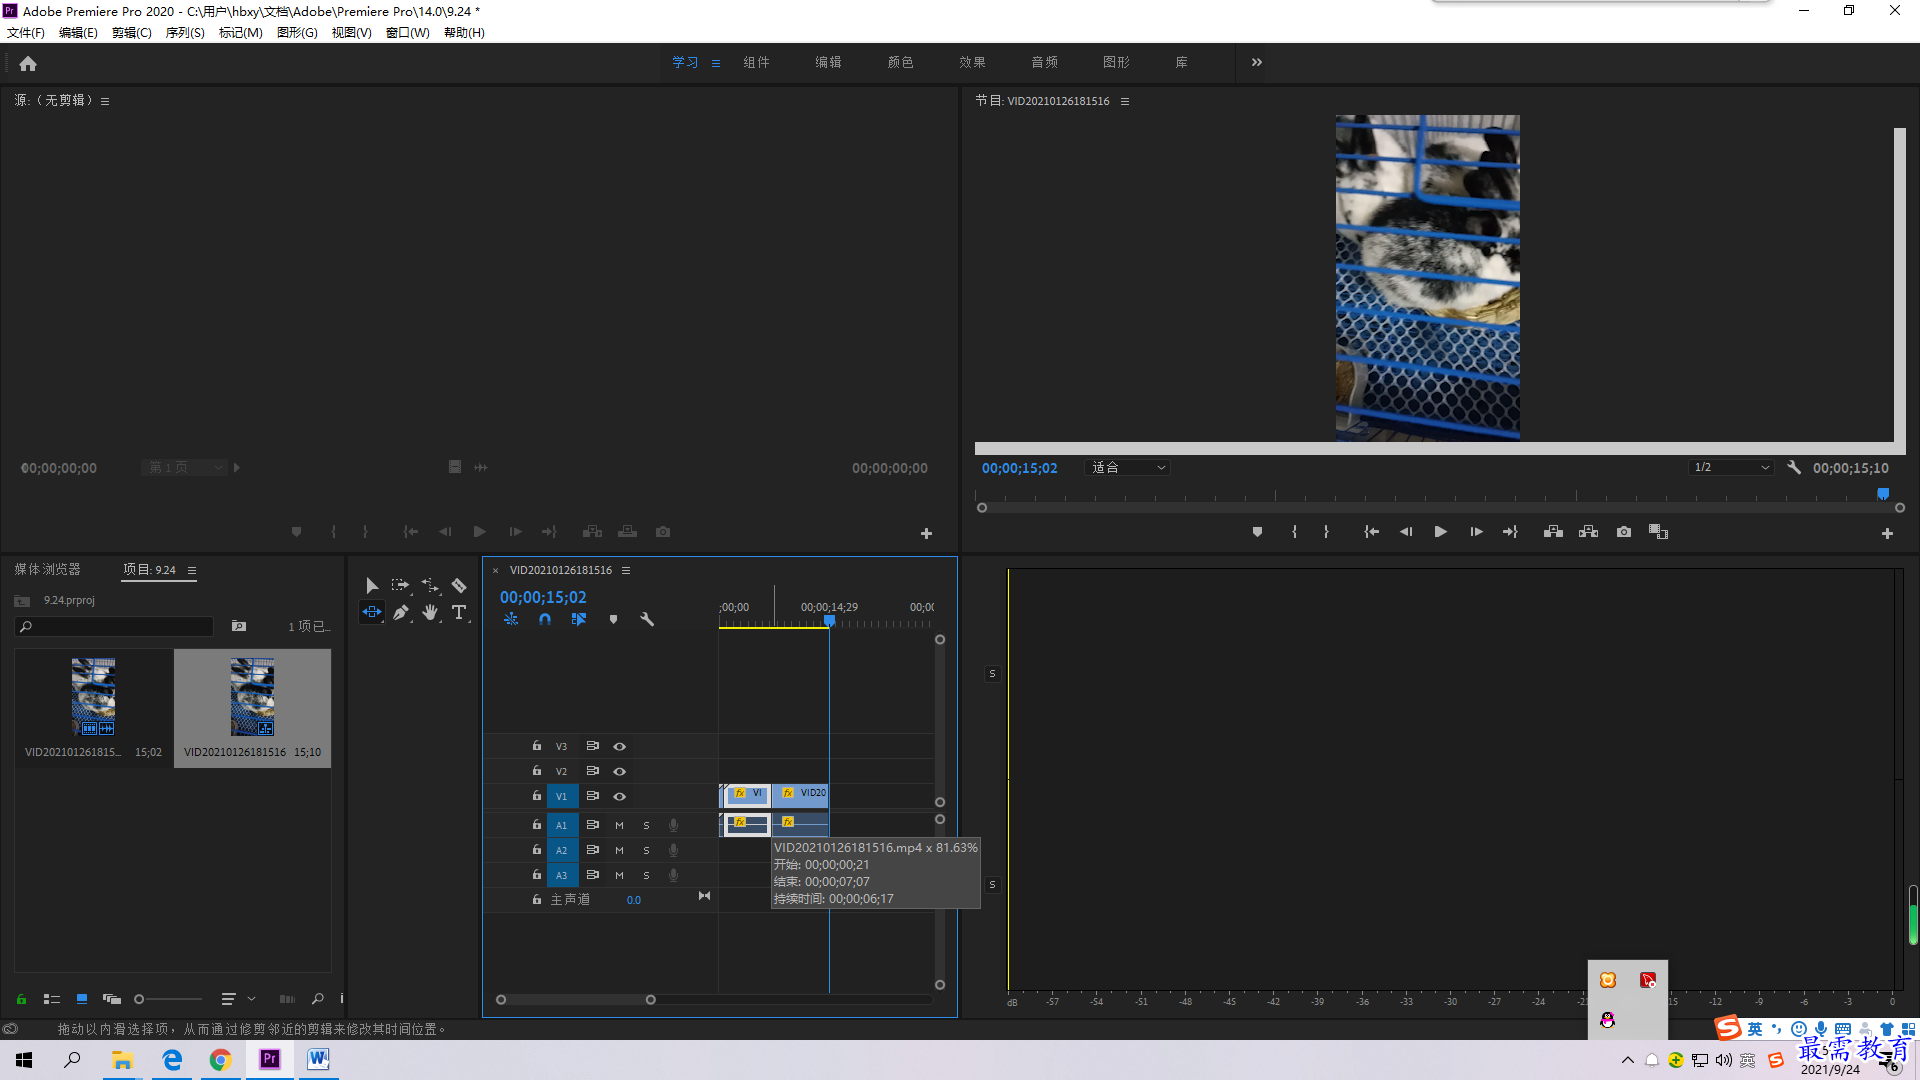
Task: Click the Home icon
Action: coord(28,63)
